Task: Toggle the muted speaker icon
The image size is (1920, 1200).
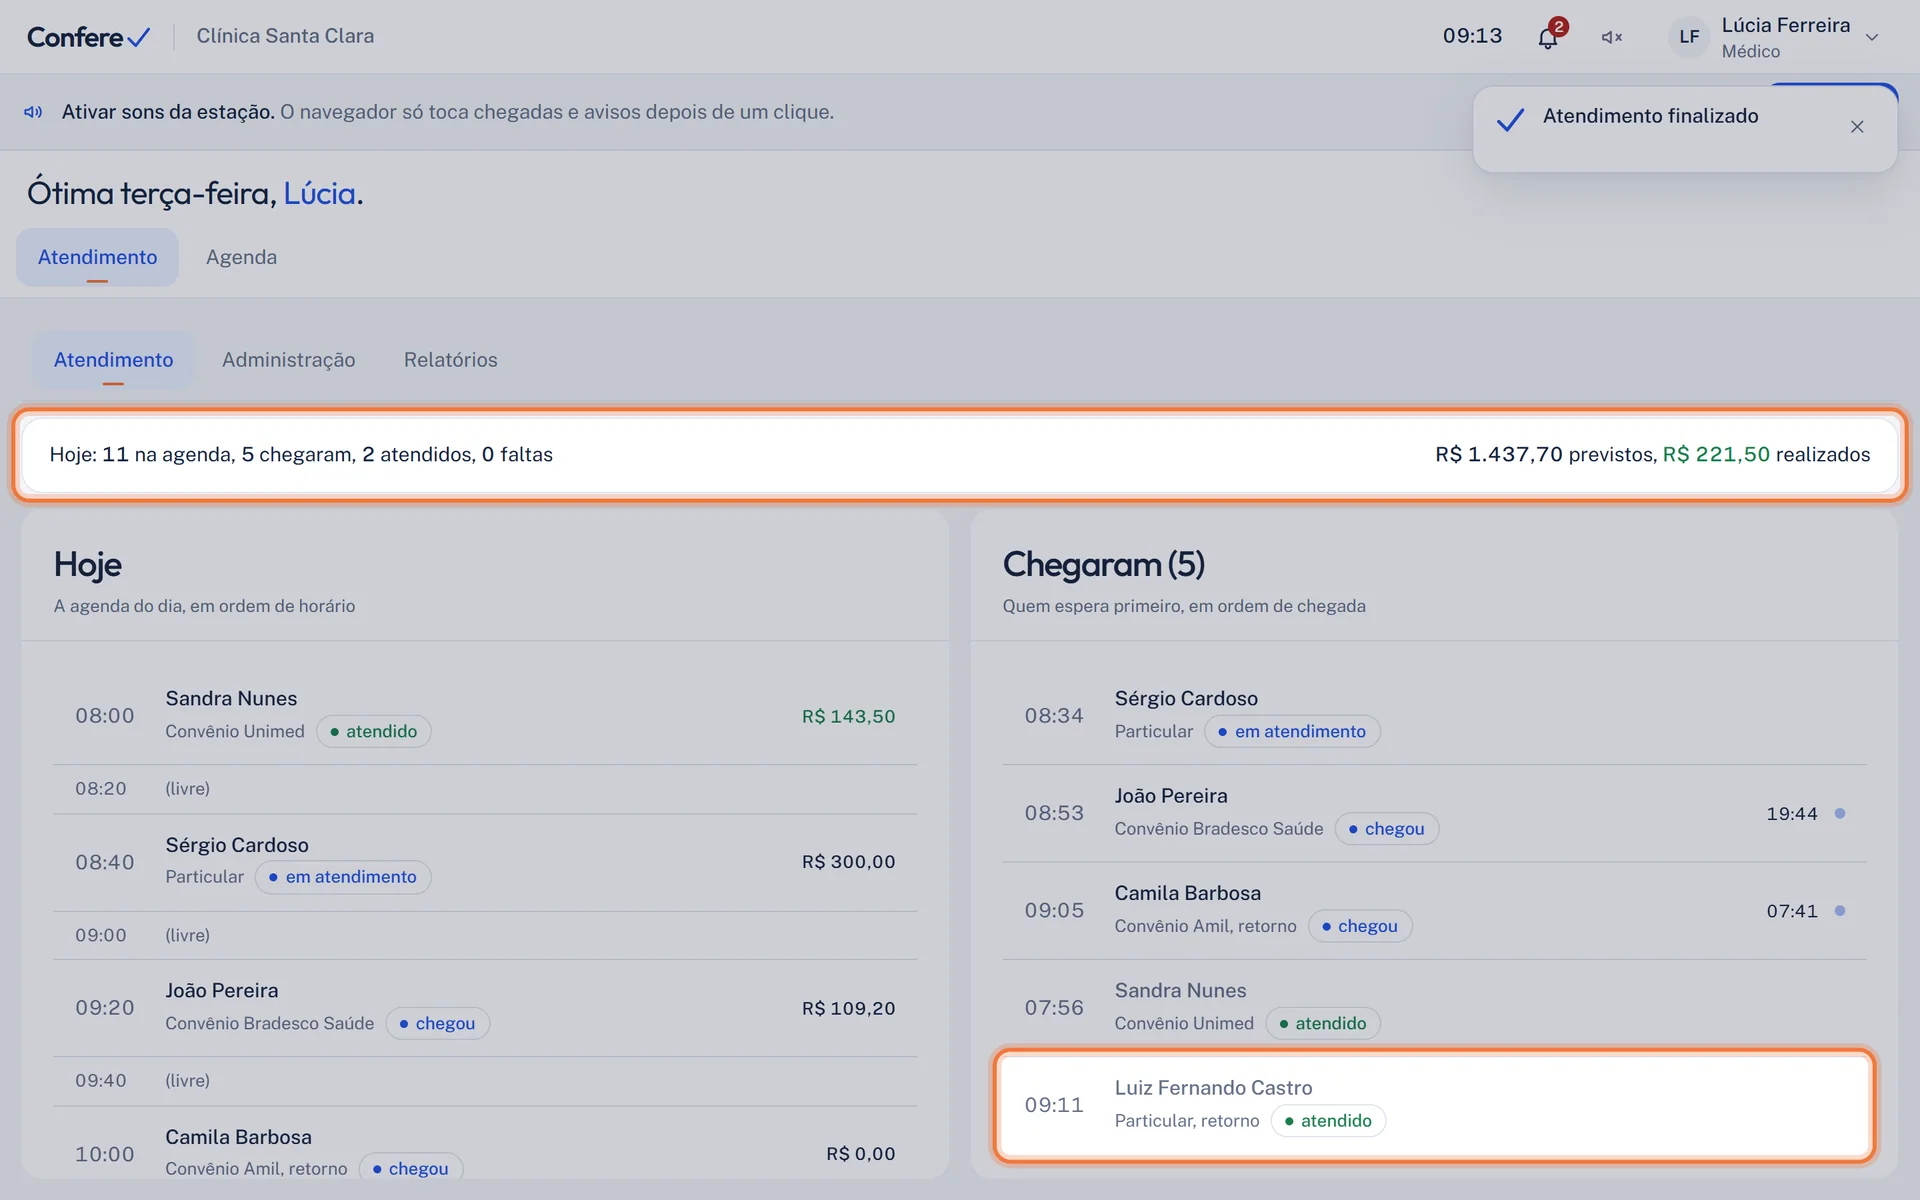Action: pyautogui.click(x=1611, y=37)
